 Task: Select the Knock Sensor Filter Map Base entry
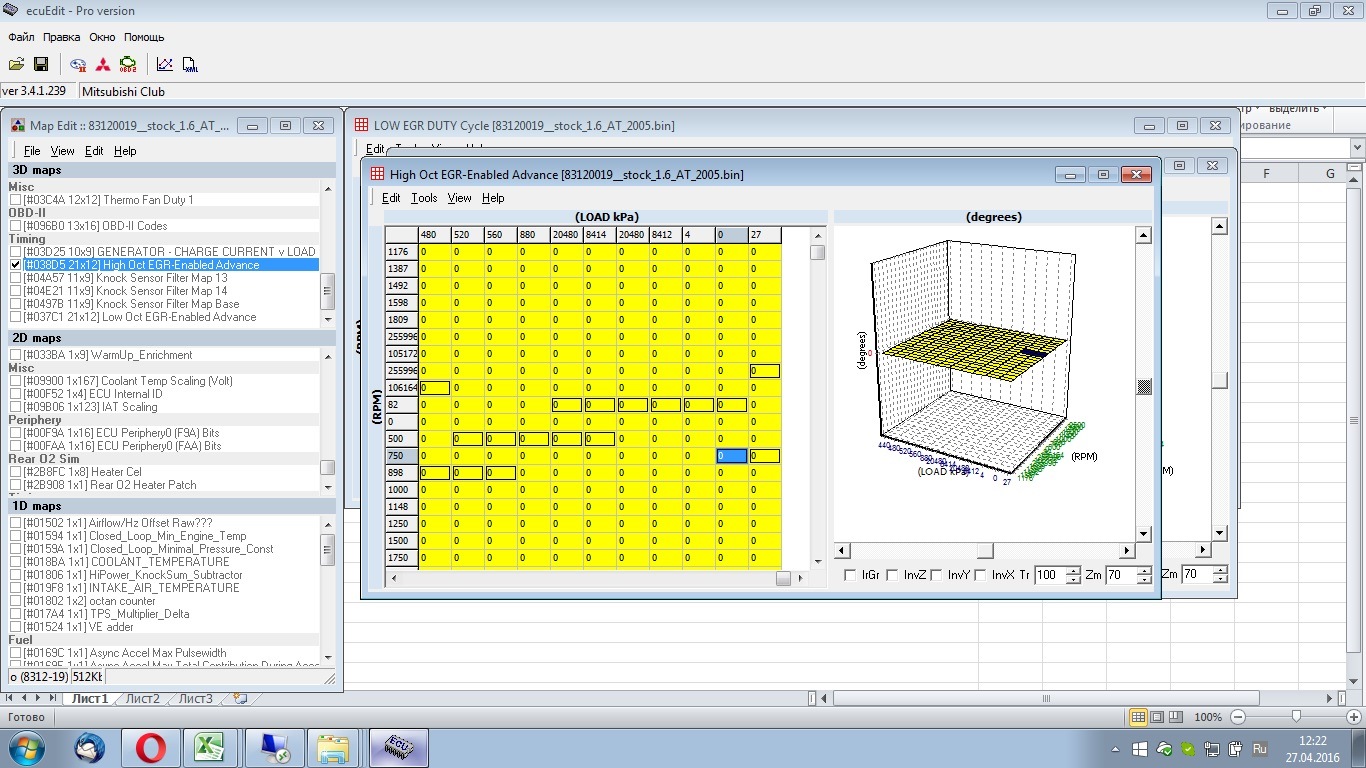point(131,304)
